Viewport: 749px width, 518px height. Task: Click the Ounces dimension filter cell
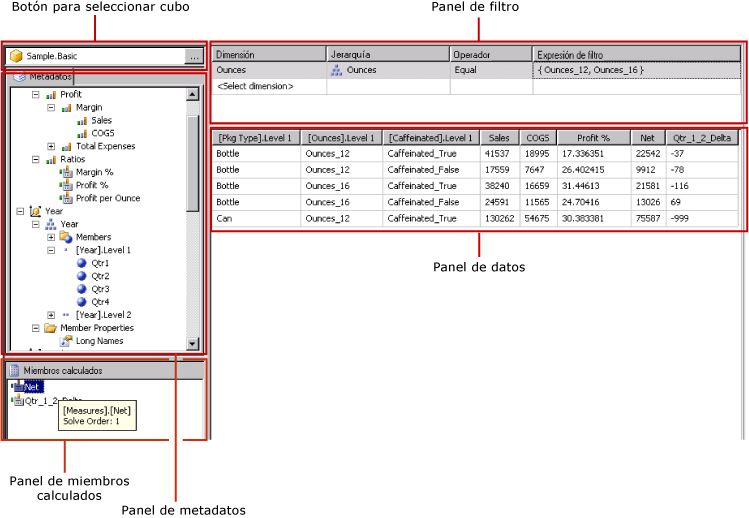pos(269,70)
